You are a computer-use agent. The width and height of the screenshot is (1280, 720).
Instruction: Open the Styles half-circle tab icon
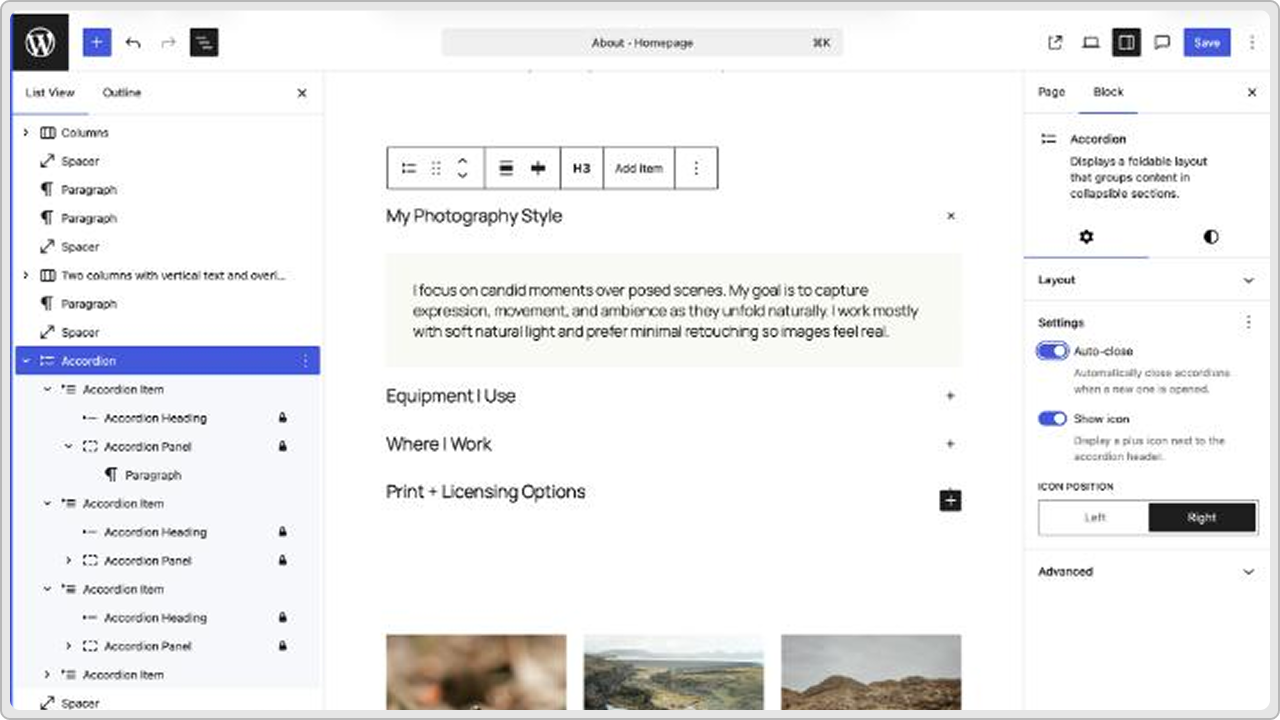click(x=1211, y=237)
